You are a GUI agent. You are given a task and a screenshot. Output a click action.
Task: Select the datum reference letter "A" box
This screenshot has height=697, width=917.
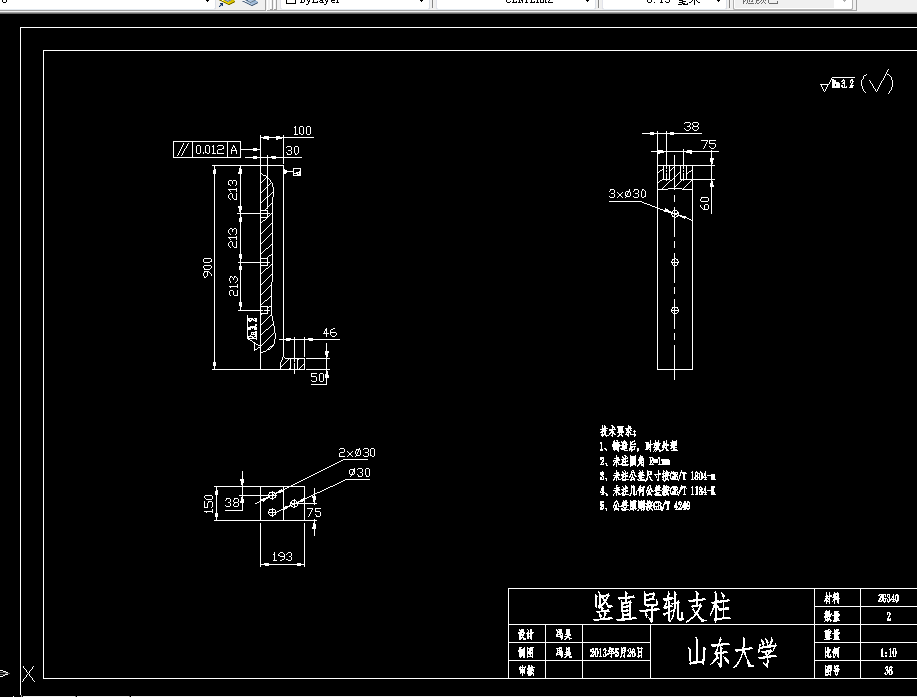coord(233,150)
